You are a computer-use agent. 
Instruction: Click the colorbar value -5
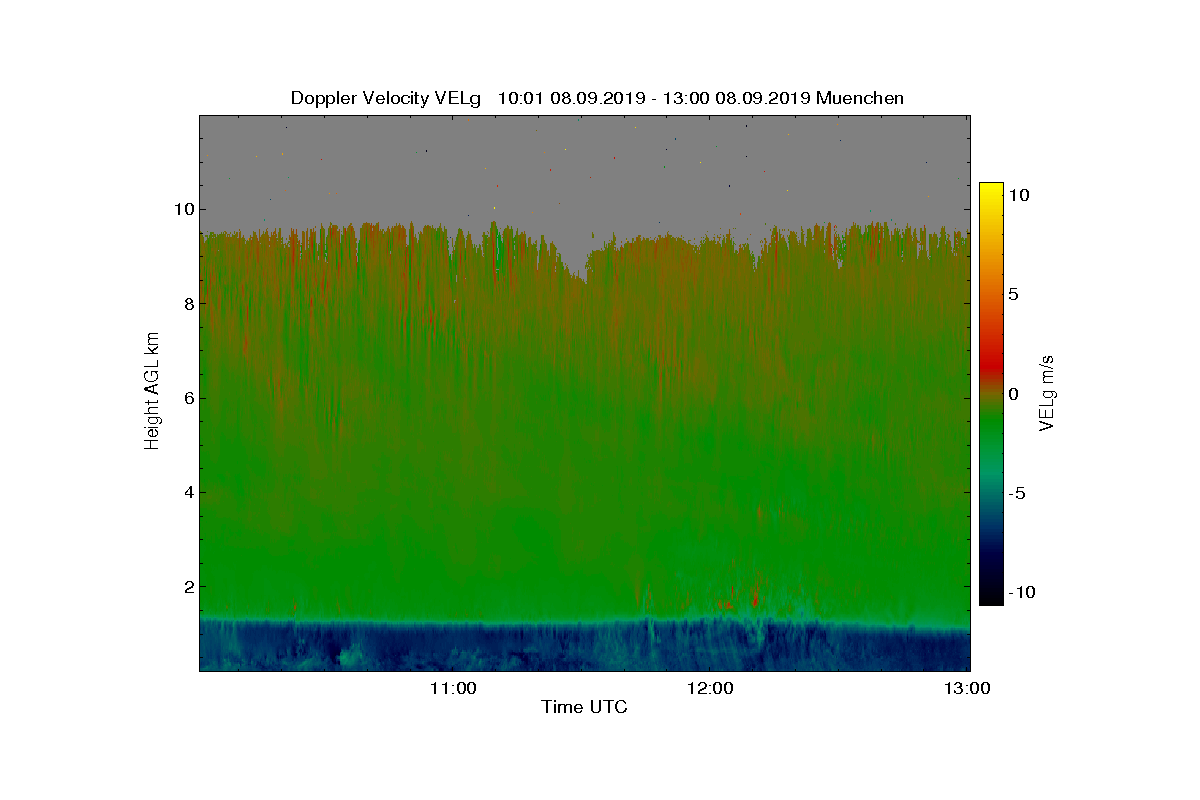(x=1018, y=493)
